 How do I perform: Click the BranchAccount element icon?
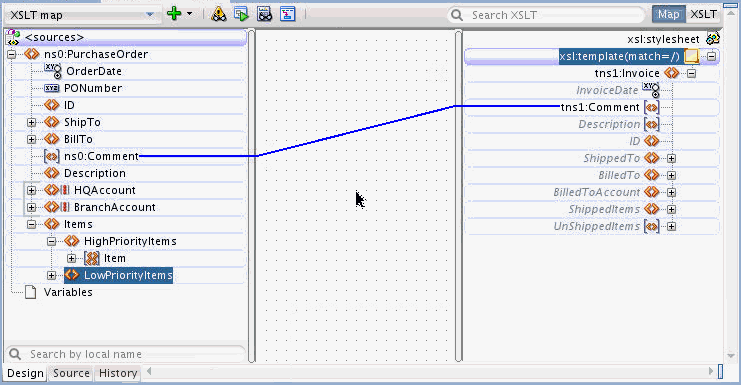coord(52,207)
